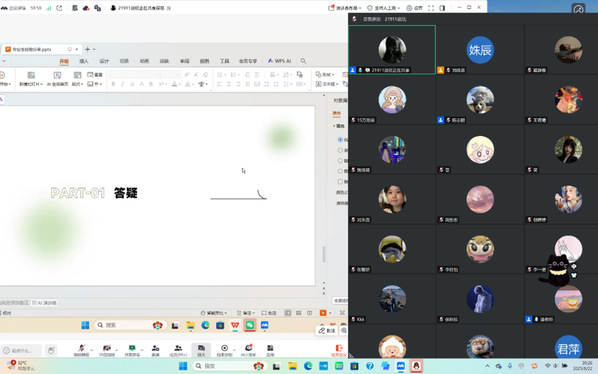
Task: Click the WeChat icon on shared taskbar
Action: pos(250,325)
